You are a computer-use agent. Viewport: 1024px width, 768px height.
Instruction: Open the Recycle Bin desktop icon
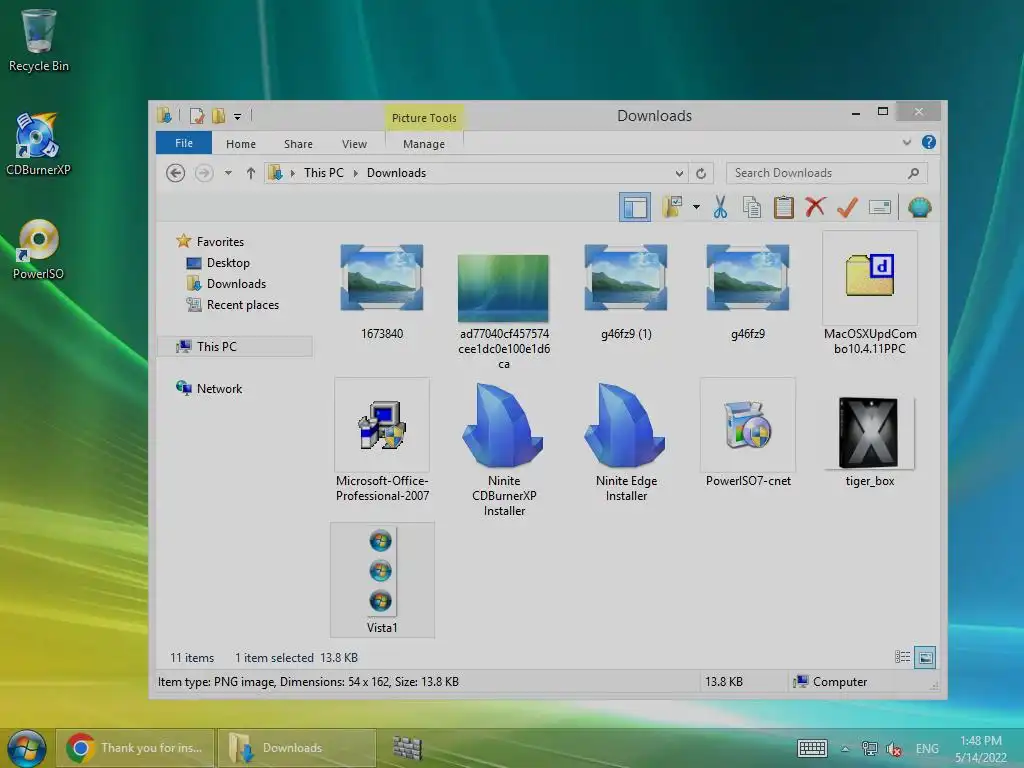[39, 40]
